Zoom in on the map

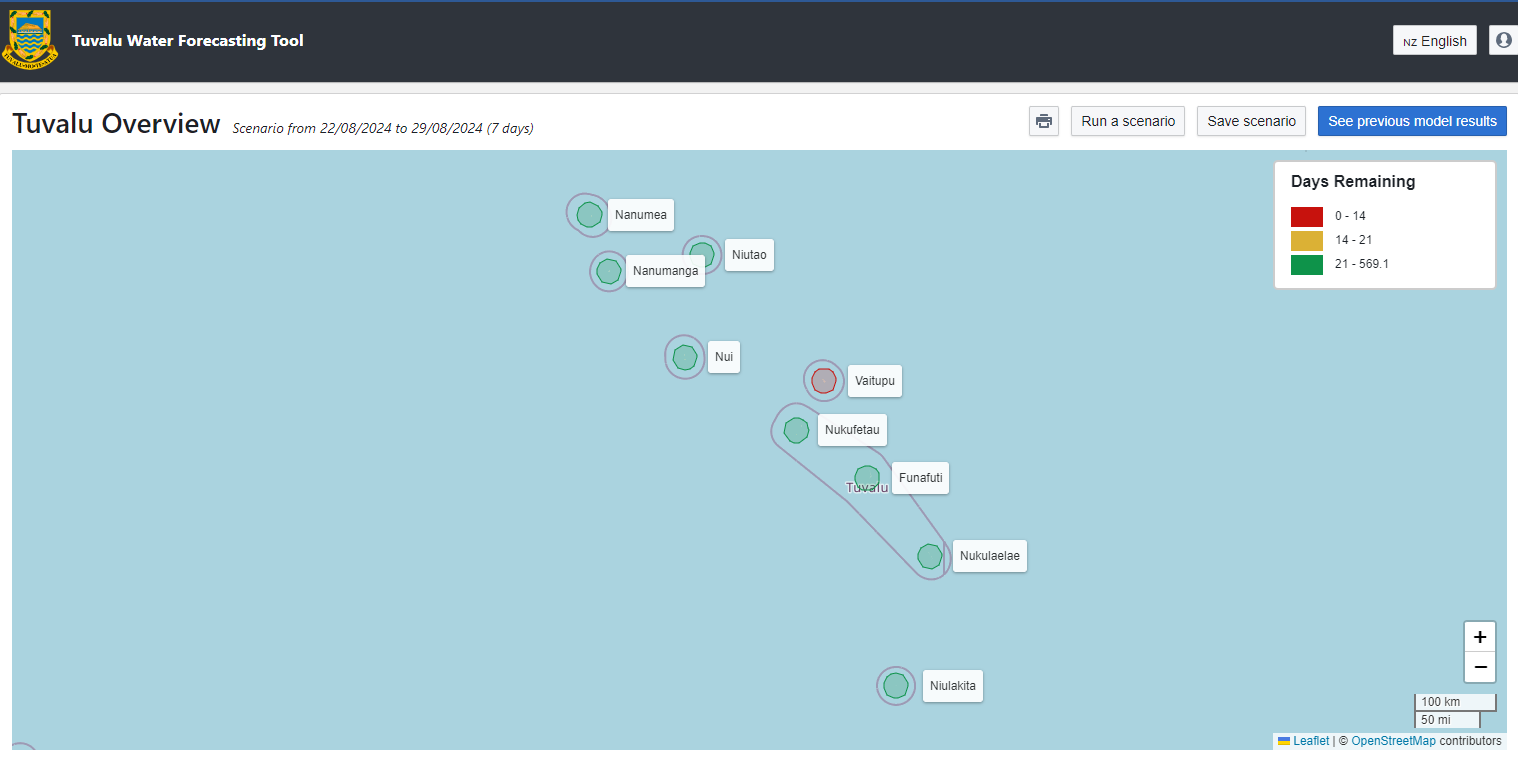point(1479,637)
